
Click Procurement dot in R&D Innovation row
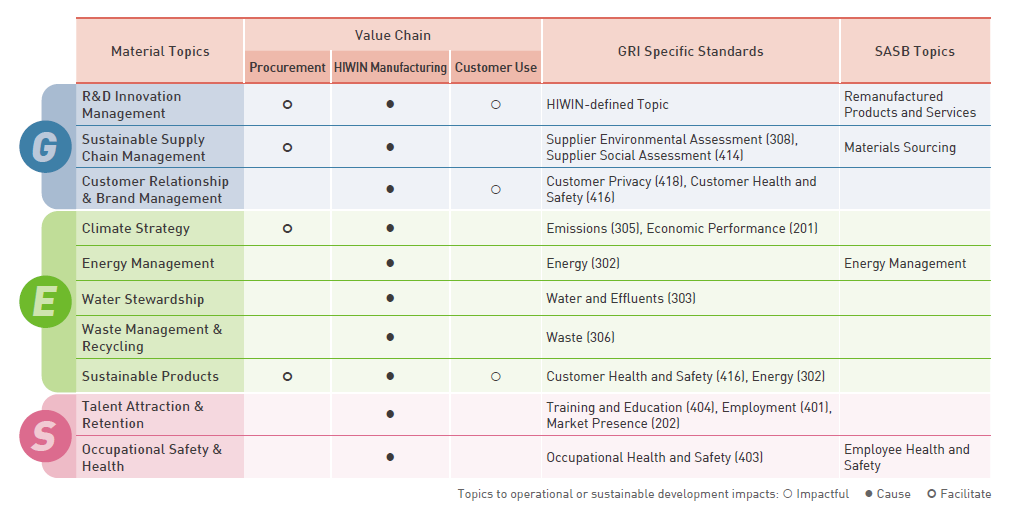287,104
